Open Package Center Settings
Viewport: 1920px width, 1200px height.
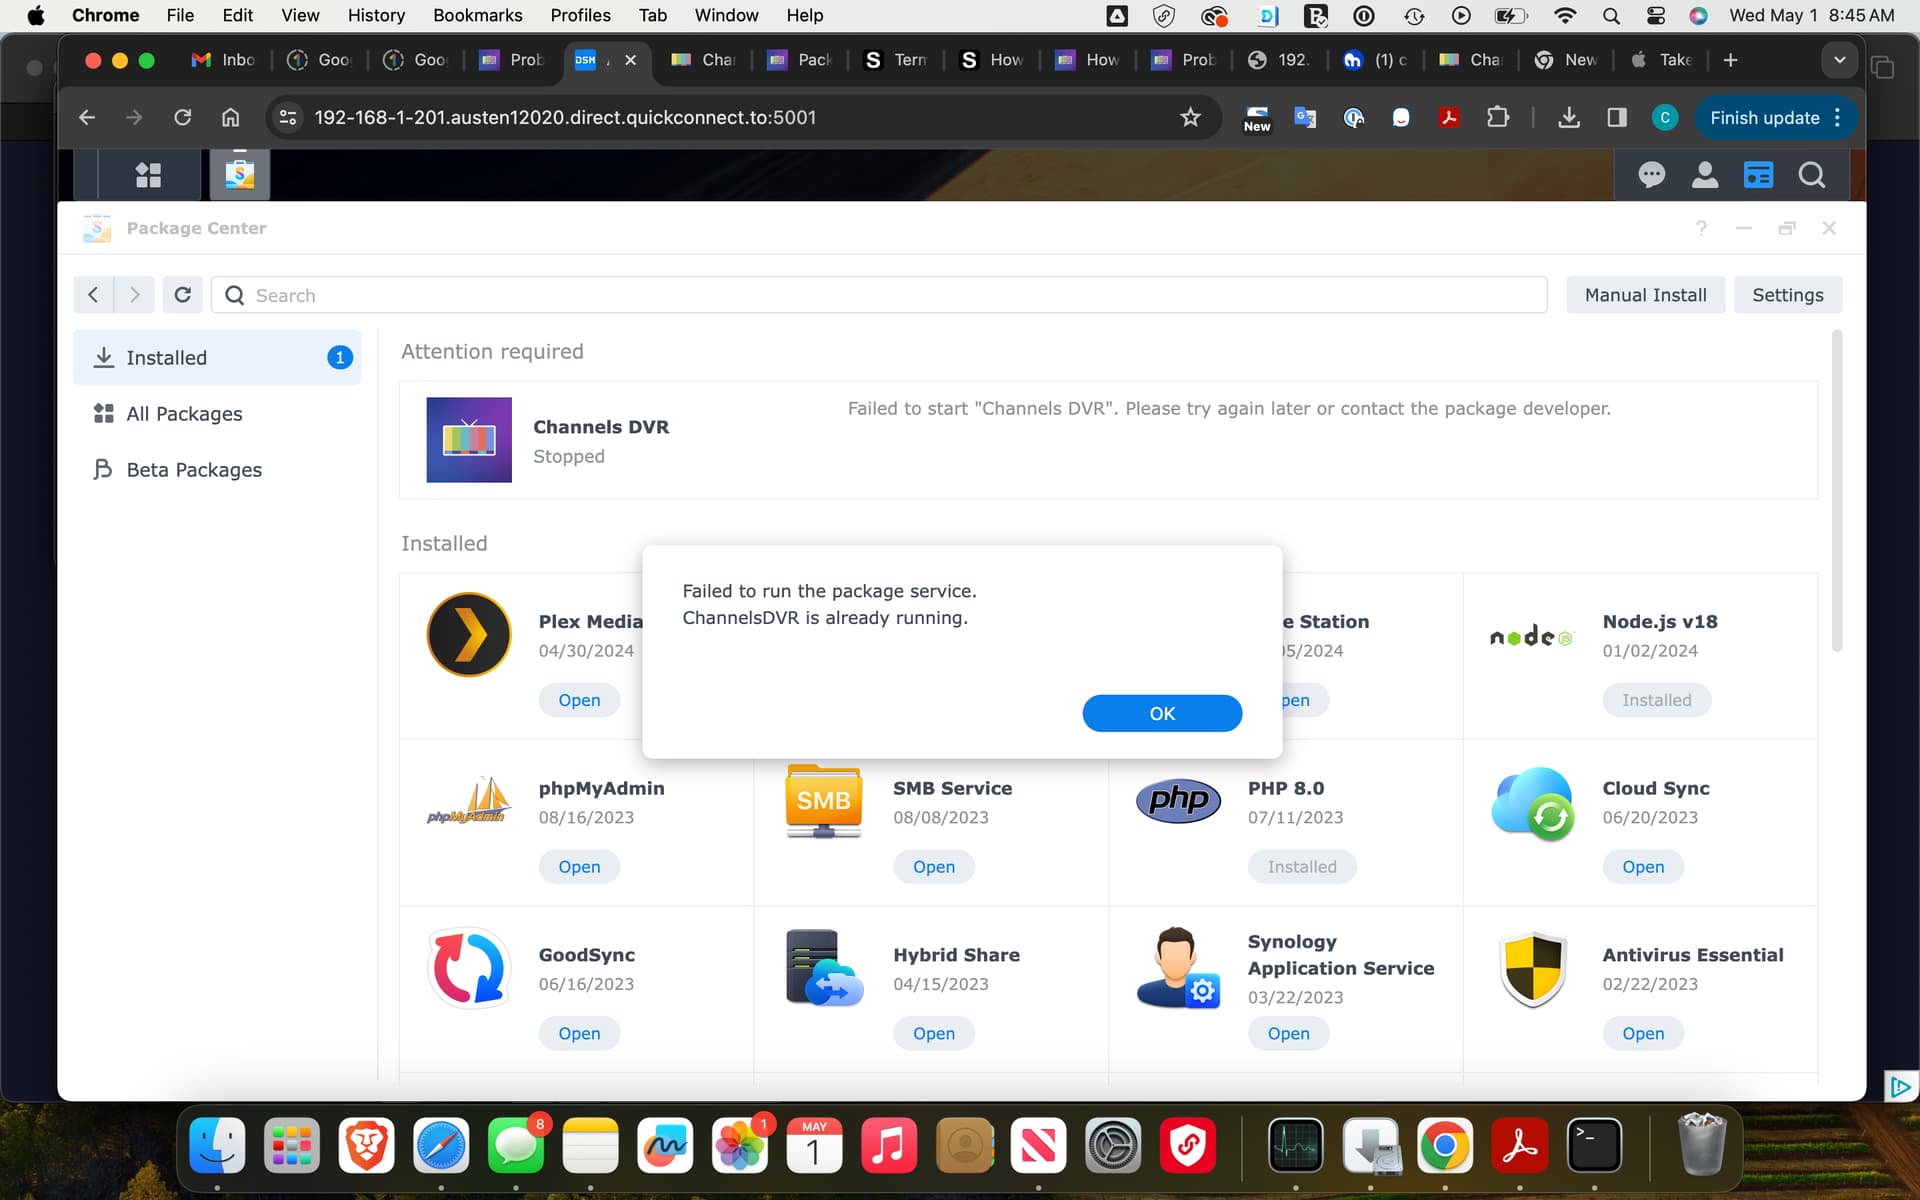point(1787,295)
